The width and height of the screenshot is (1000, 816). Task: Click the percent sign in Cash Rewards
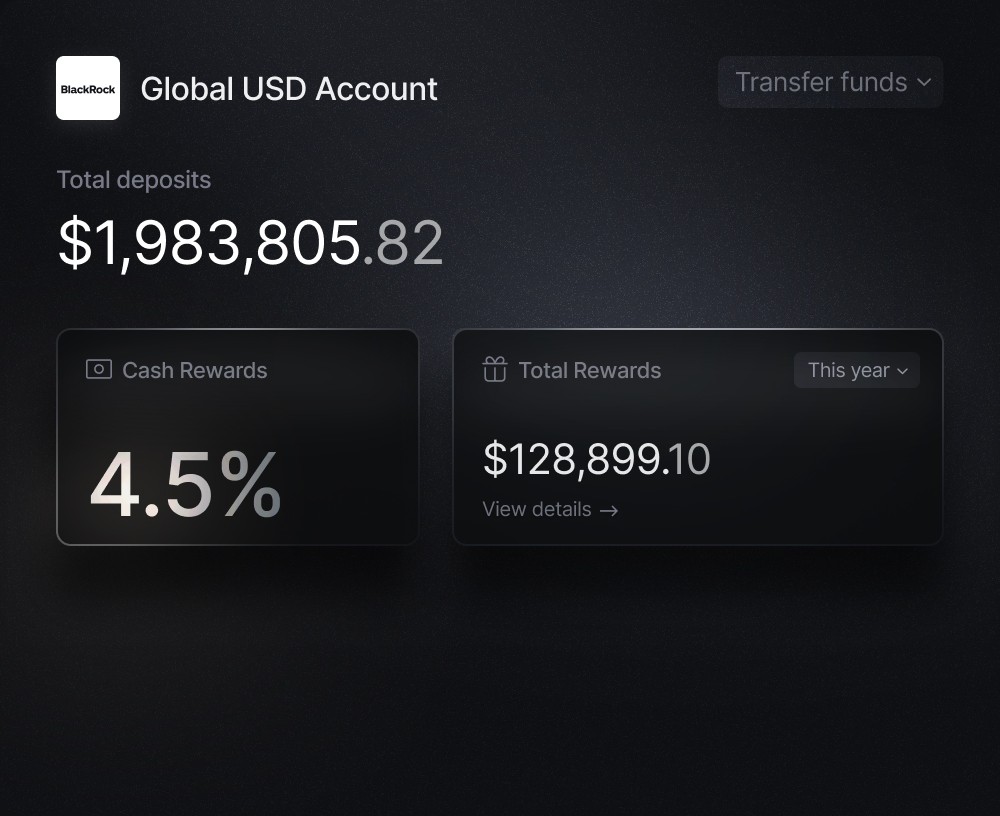[x=250, y=487]
